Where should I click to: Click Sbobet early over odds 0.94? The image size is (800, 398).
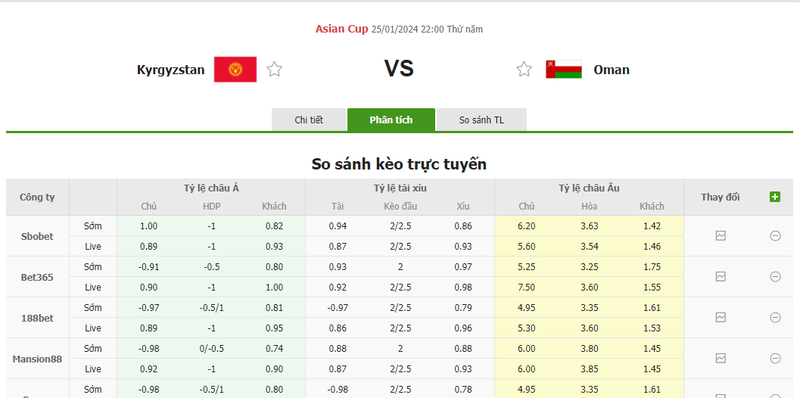(x=338, y=226)
